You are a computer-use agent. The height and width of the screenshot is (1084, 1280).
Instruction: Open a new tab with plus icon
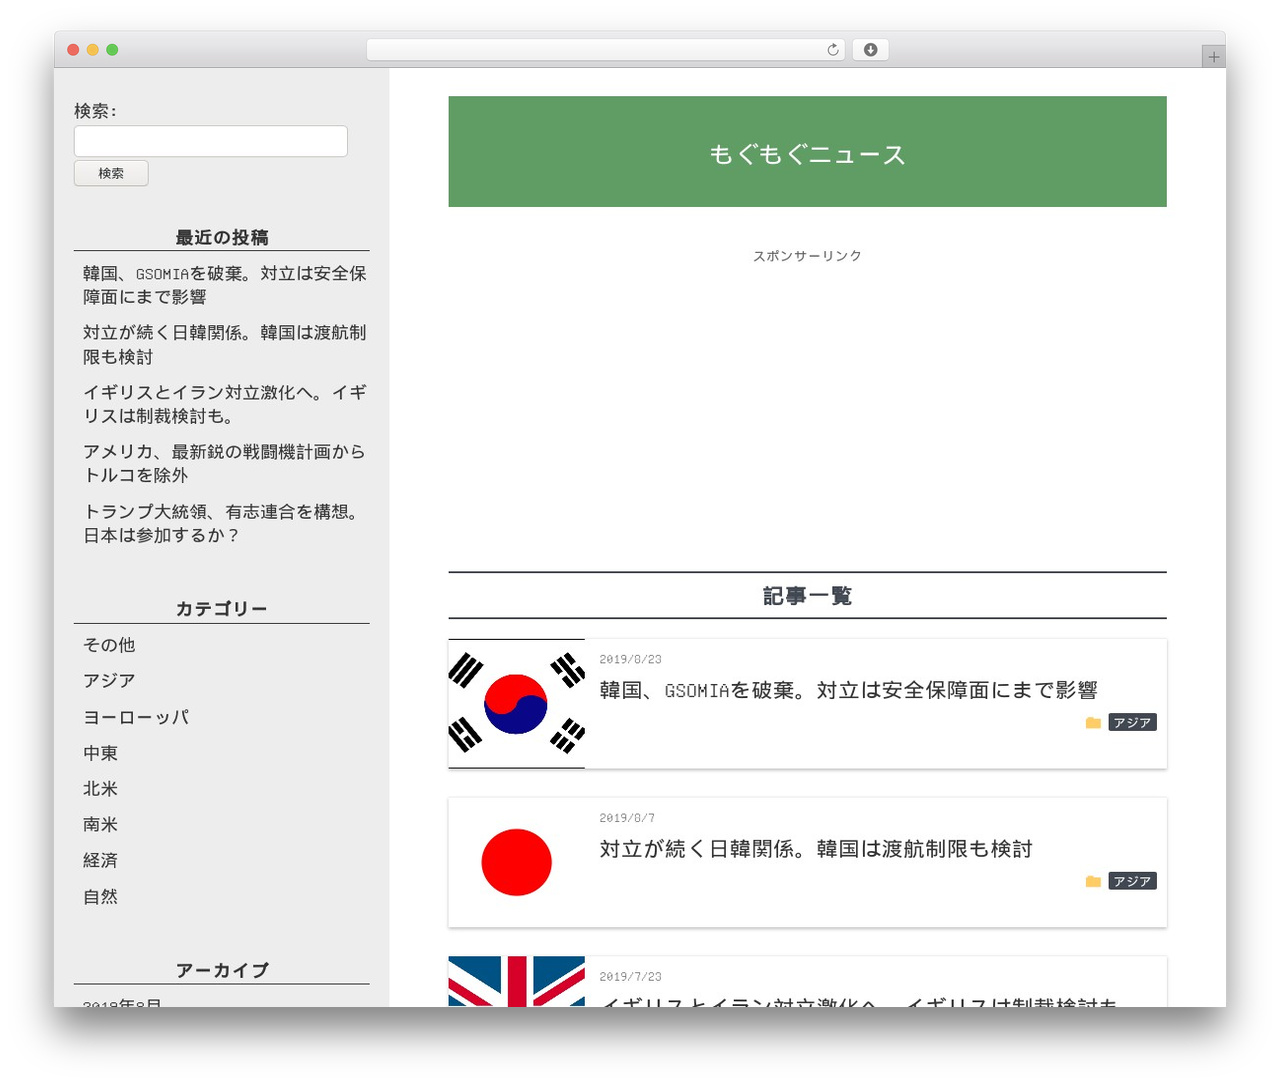click(x=1213, y=57)
